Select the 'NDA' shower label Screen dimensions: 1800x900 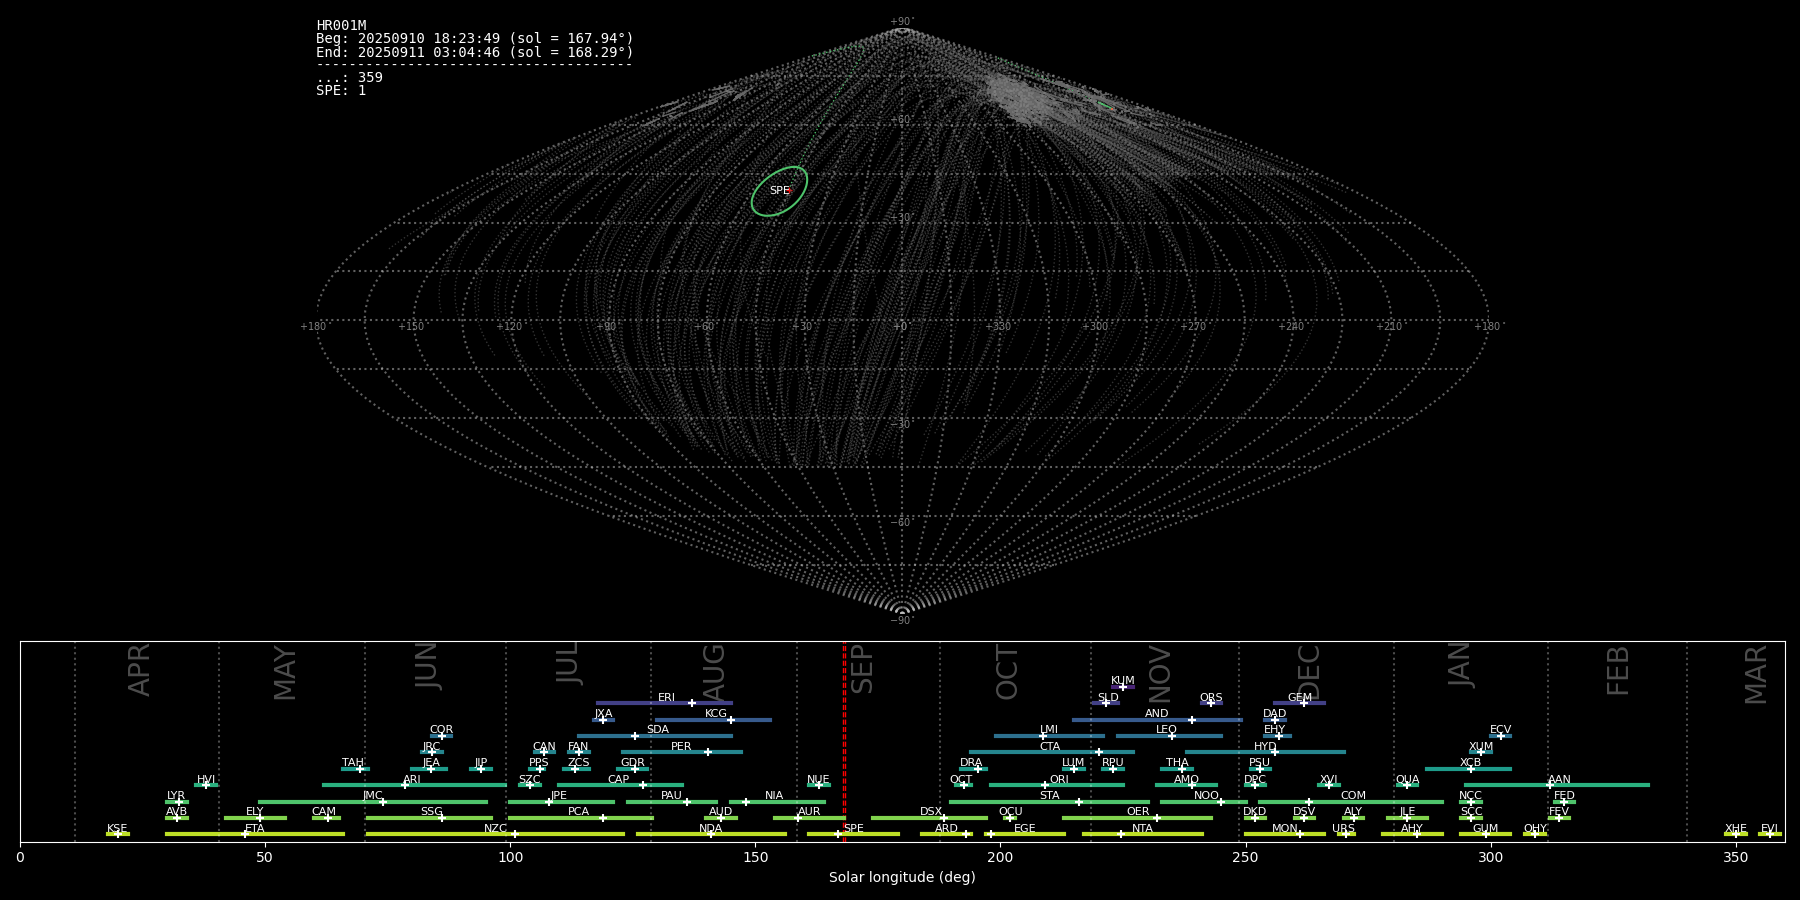pyautogui.click(x=711, y=828)
